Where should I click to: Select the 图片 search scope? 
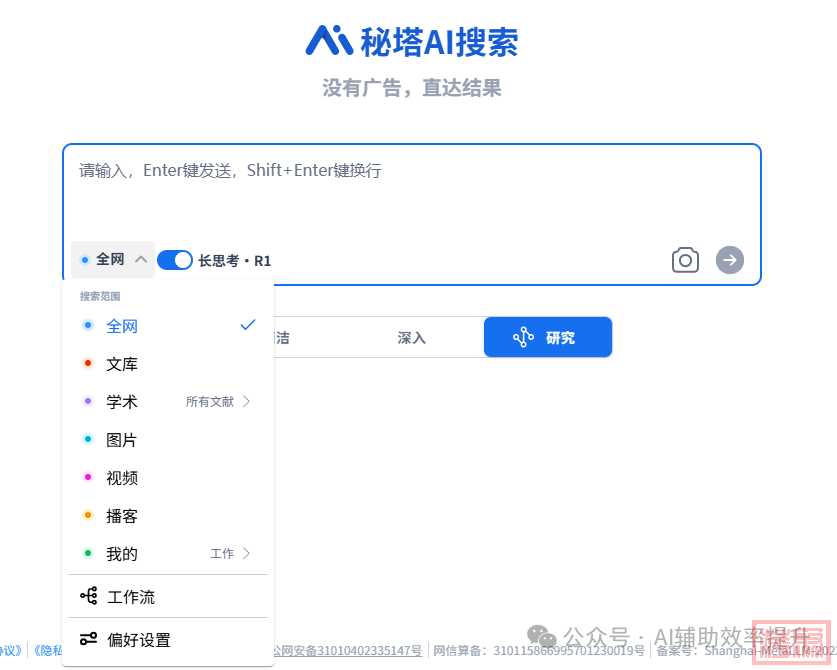coord(122,440)
